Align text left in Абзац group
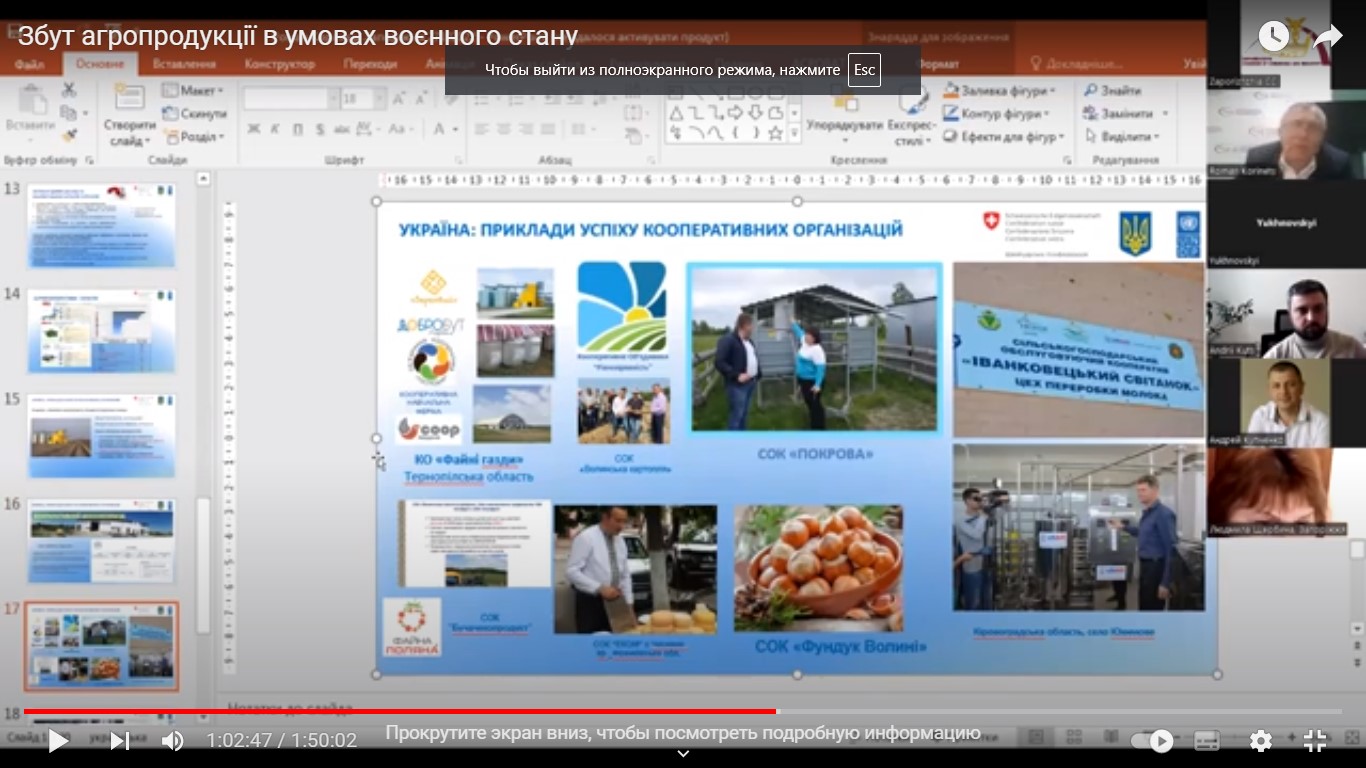The image size is (1366, 768). tap(482, 129)
